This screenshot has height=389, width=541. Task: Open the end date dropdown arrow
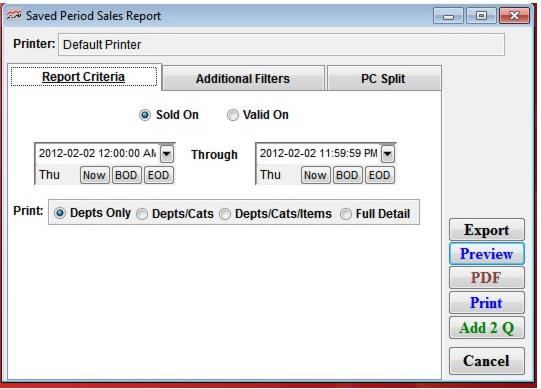pos(388,154)
